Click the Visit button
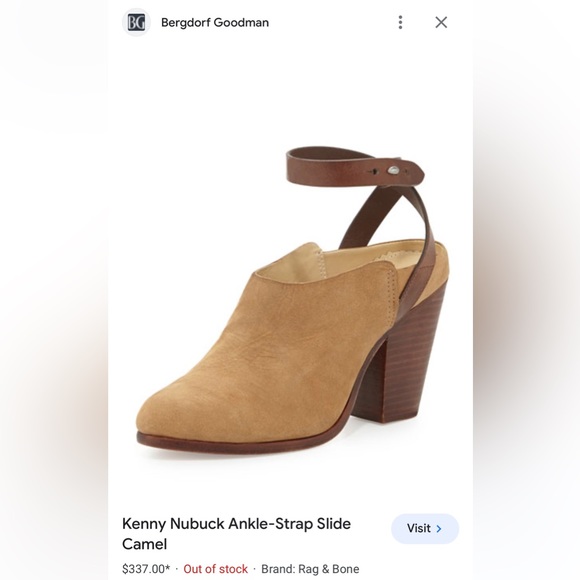 [x=425, y=529]
